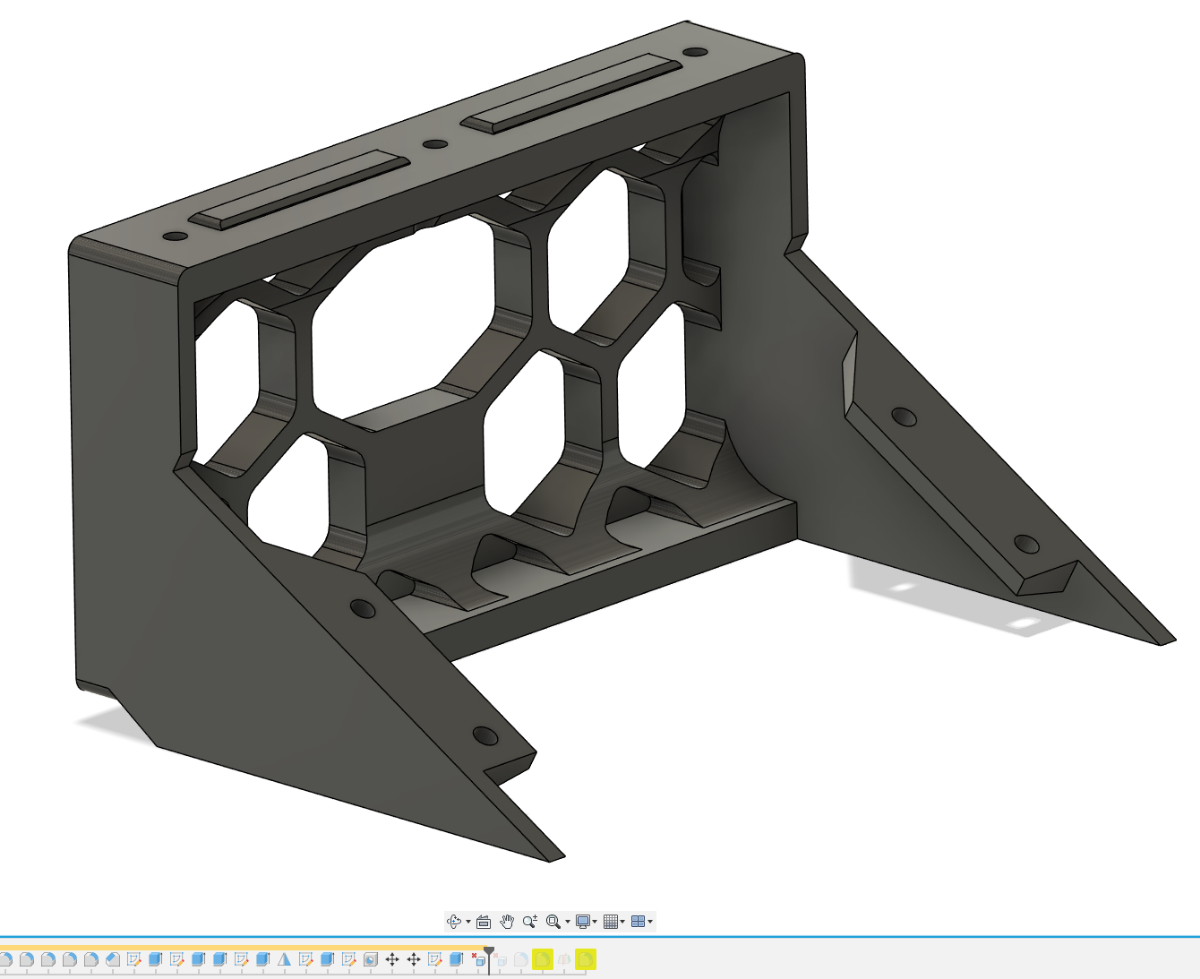This screenshot has width=1200, height=979.
Task: Click the Grid and Snaps icon
Action: 610,921
